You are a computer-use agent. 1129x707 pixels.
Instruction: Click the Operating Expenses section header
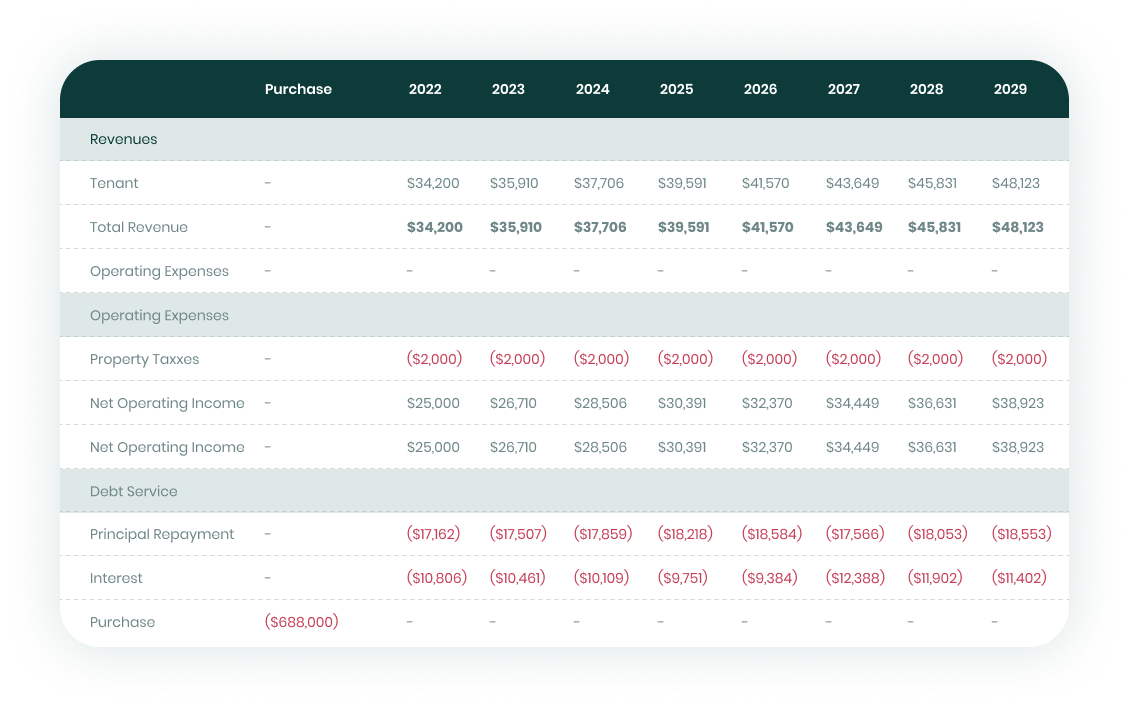click(x=159, y=315)
